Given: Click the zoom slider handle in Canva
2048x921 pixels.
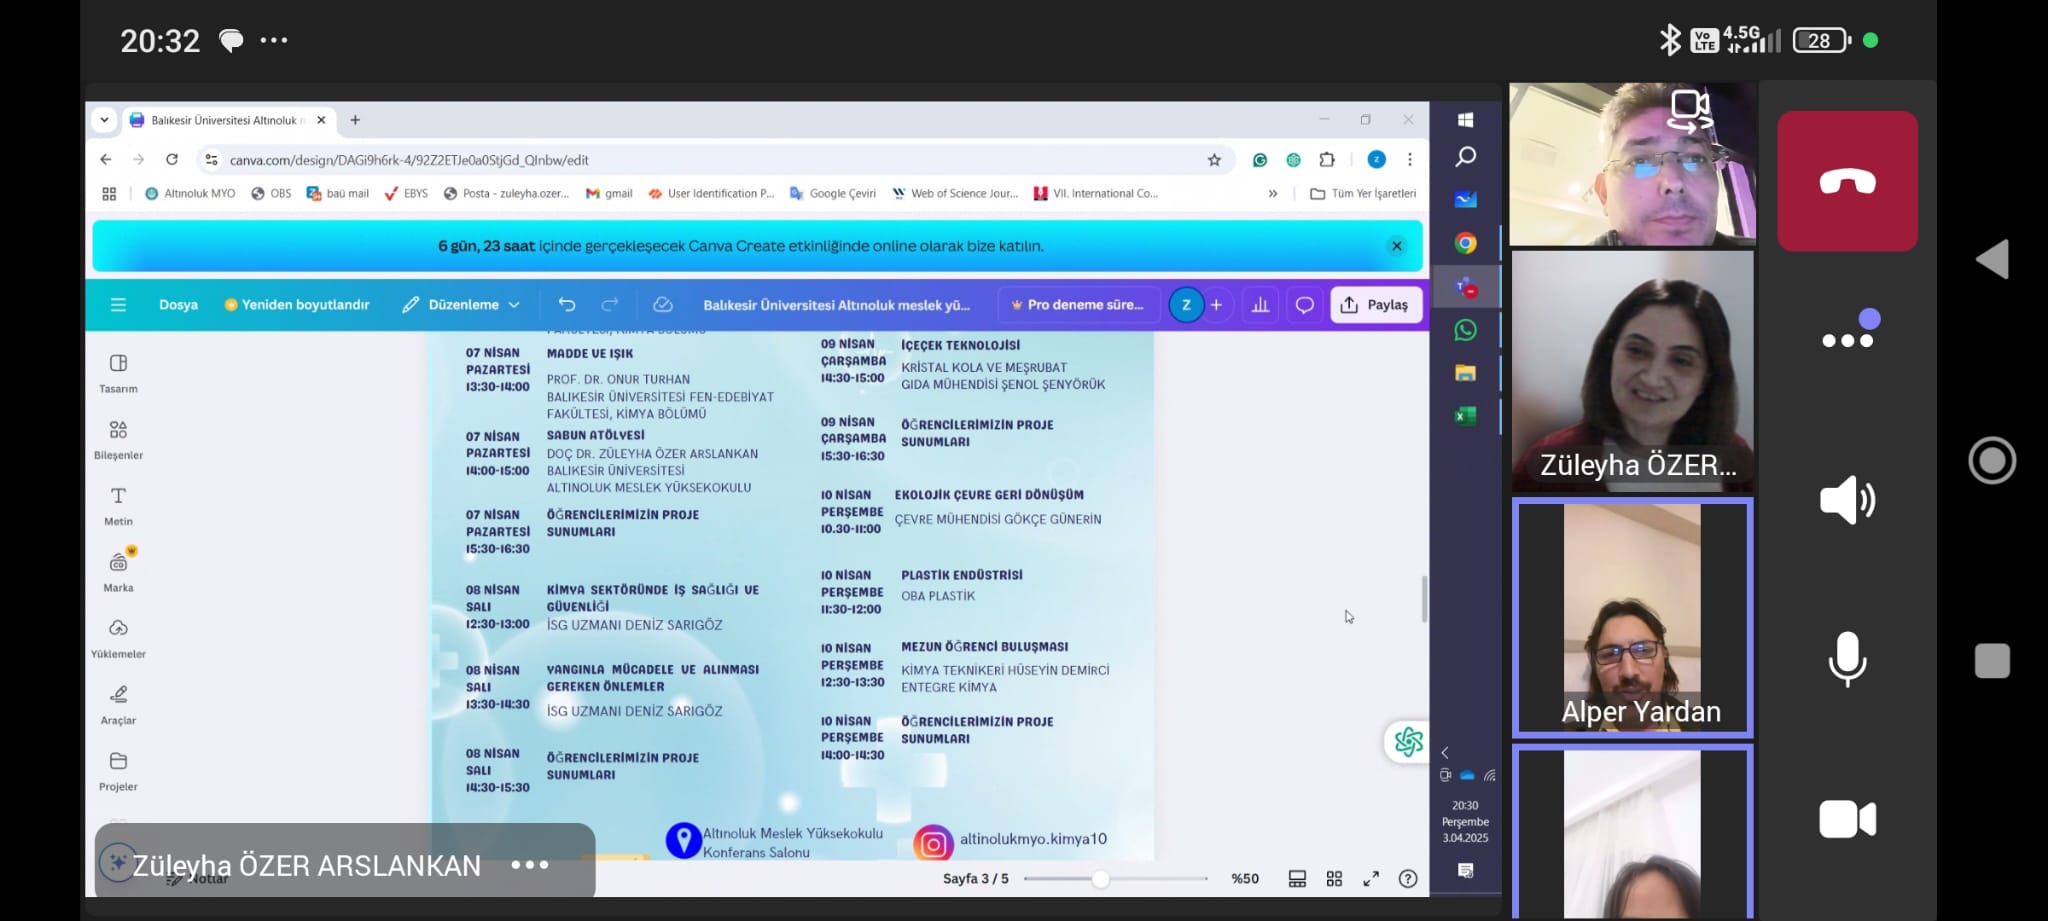Looking at the screenshot, I should pyautogui.click(x=1100, y=879).
